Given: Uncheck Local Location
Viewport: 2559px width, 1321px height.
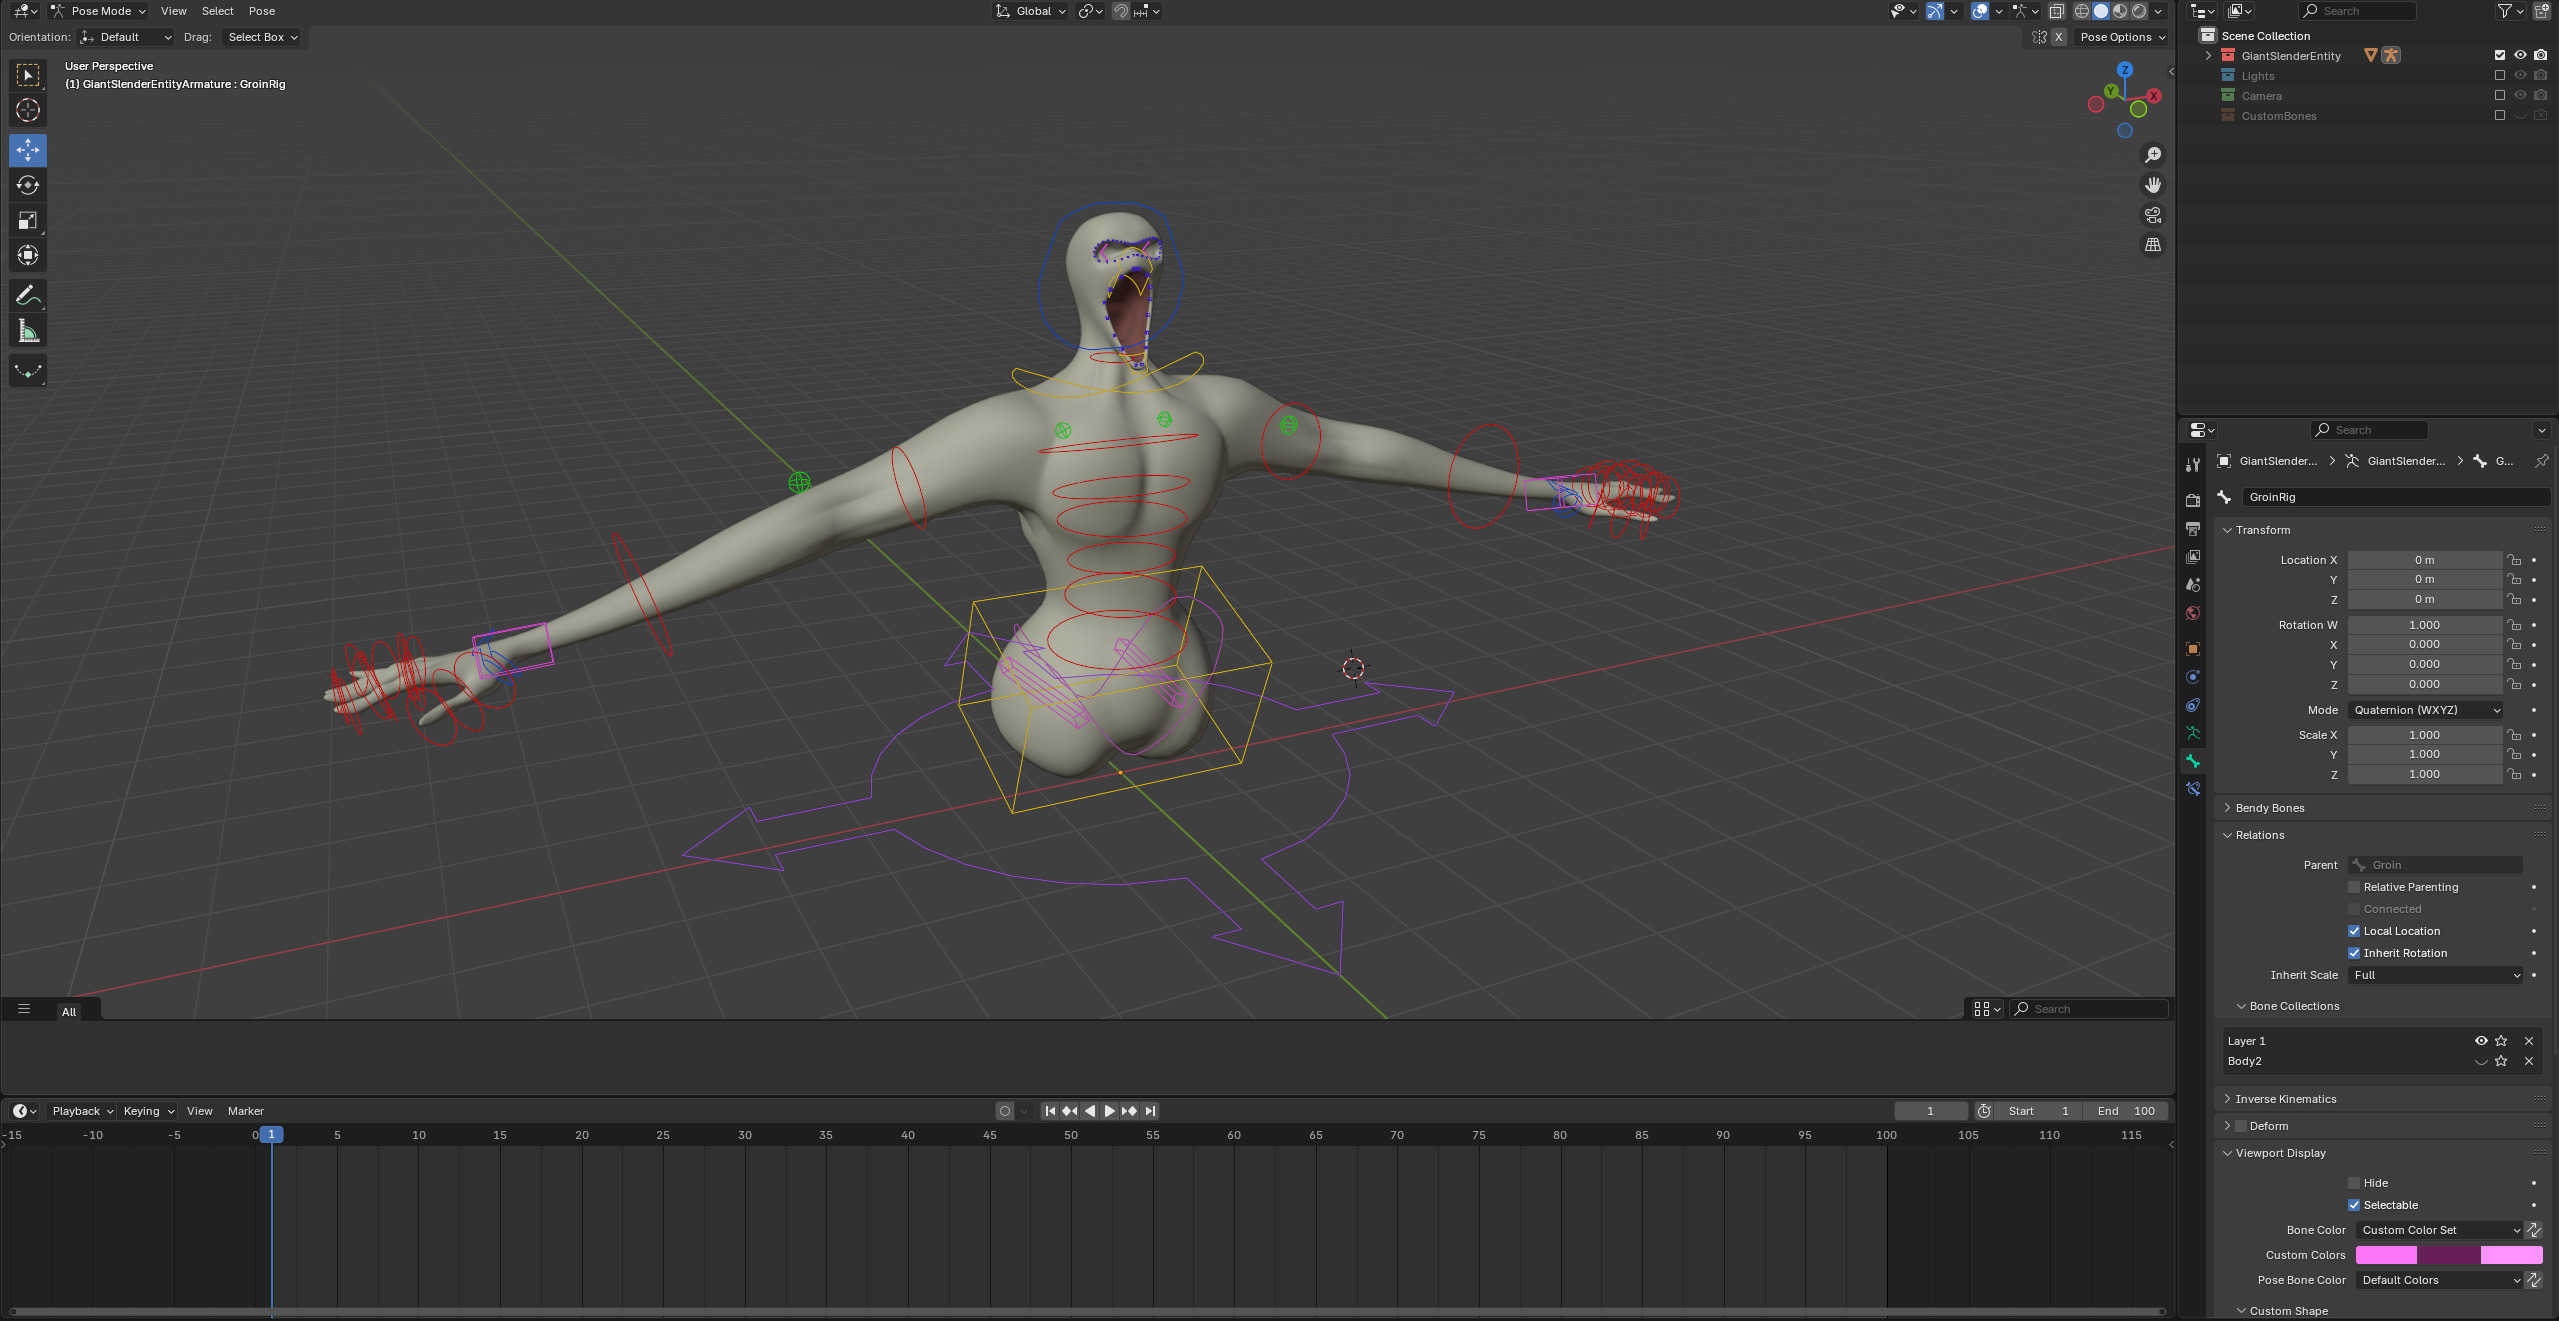Looking at the screenshot, I should tap(2354, 931).
